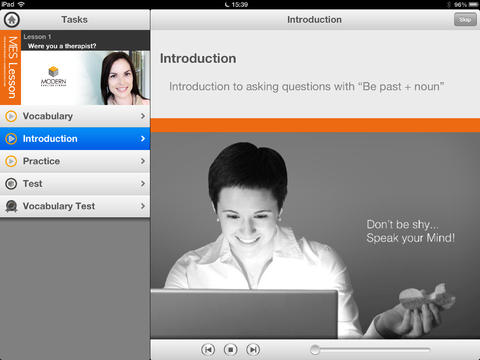Click the lesson thumbnail with woman's photo
The width and height of the screenshot is (480, 360).
(85, 78)
